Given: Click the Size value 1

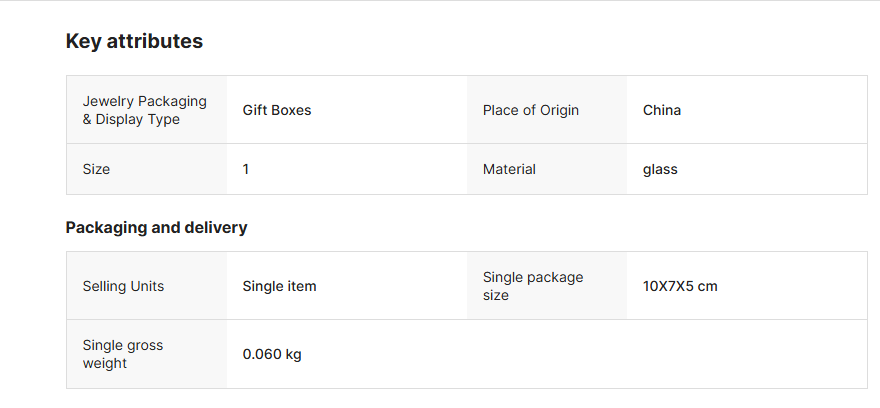Looking at the screenshot, I should (x=246, y=169).
